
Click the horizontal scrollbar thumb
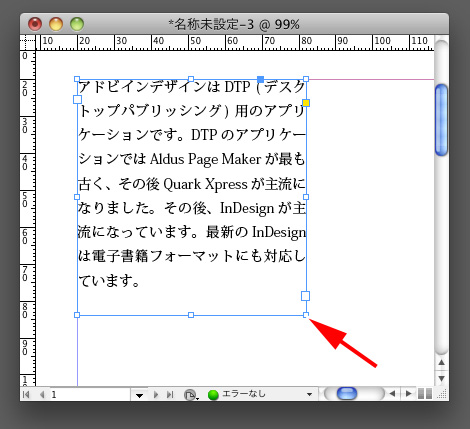pyautogui.click(x=347, y=394)
